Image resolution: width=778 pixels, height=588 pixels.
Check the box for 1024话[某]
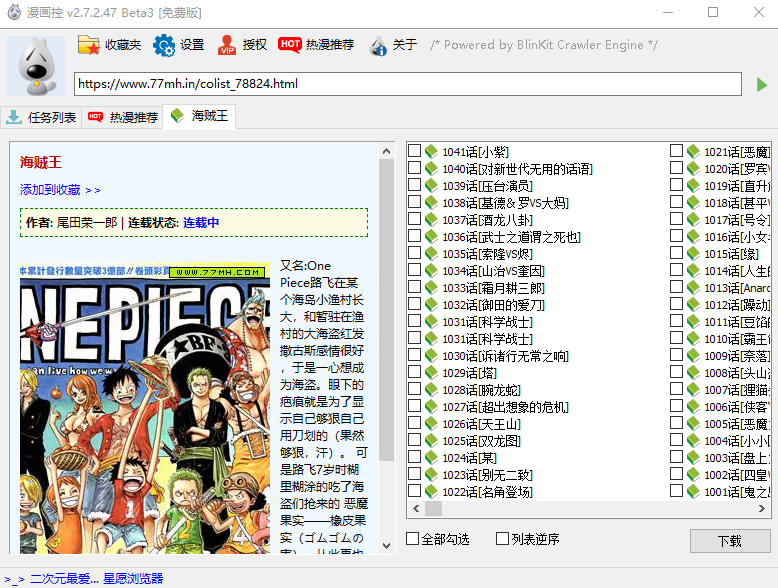(x=414, y=457)
